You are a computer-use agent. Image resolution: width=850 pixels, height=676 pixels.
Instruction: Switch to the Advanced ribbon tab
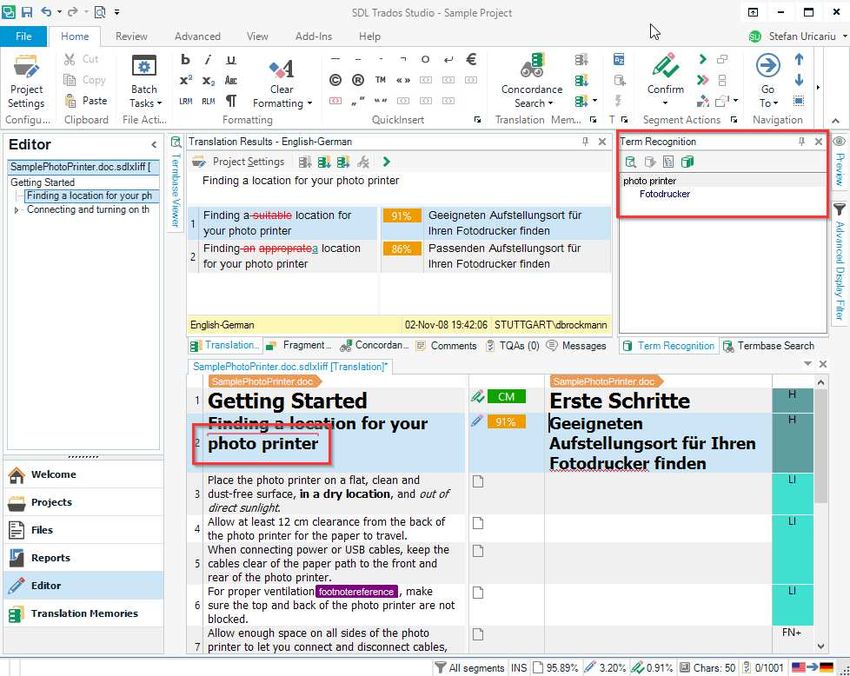click(x=197, y=36)
